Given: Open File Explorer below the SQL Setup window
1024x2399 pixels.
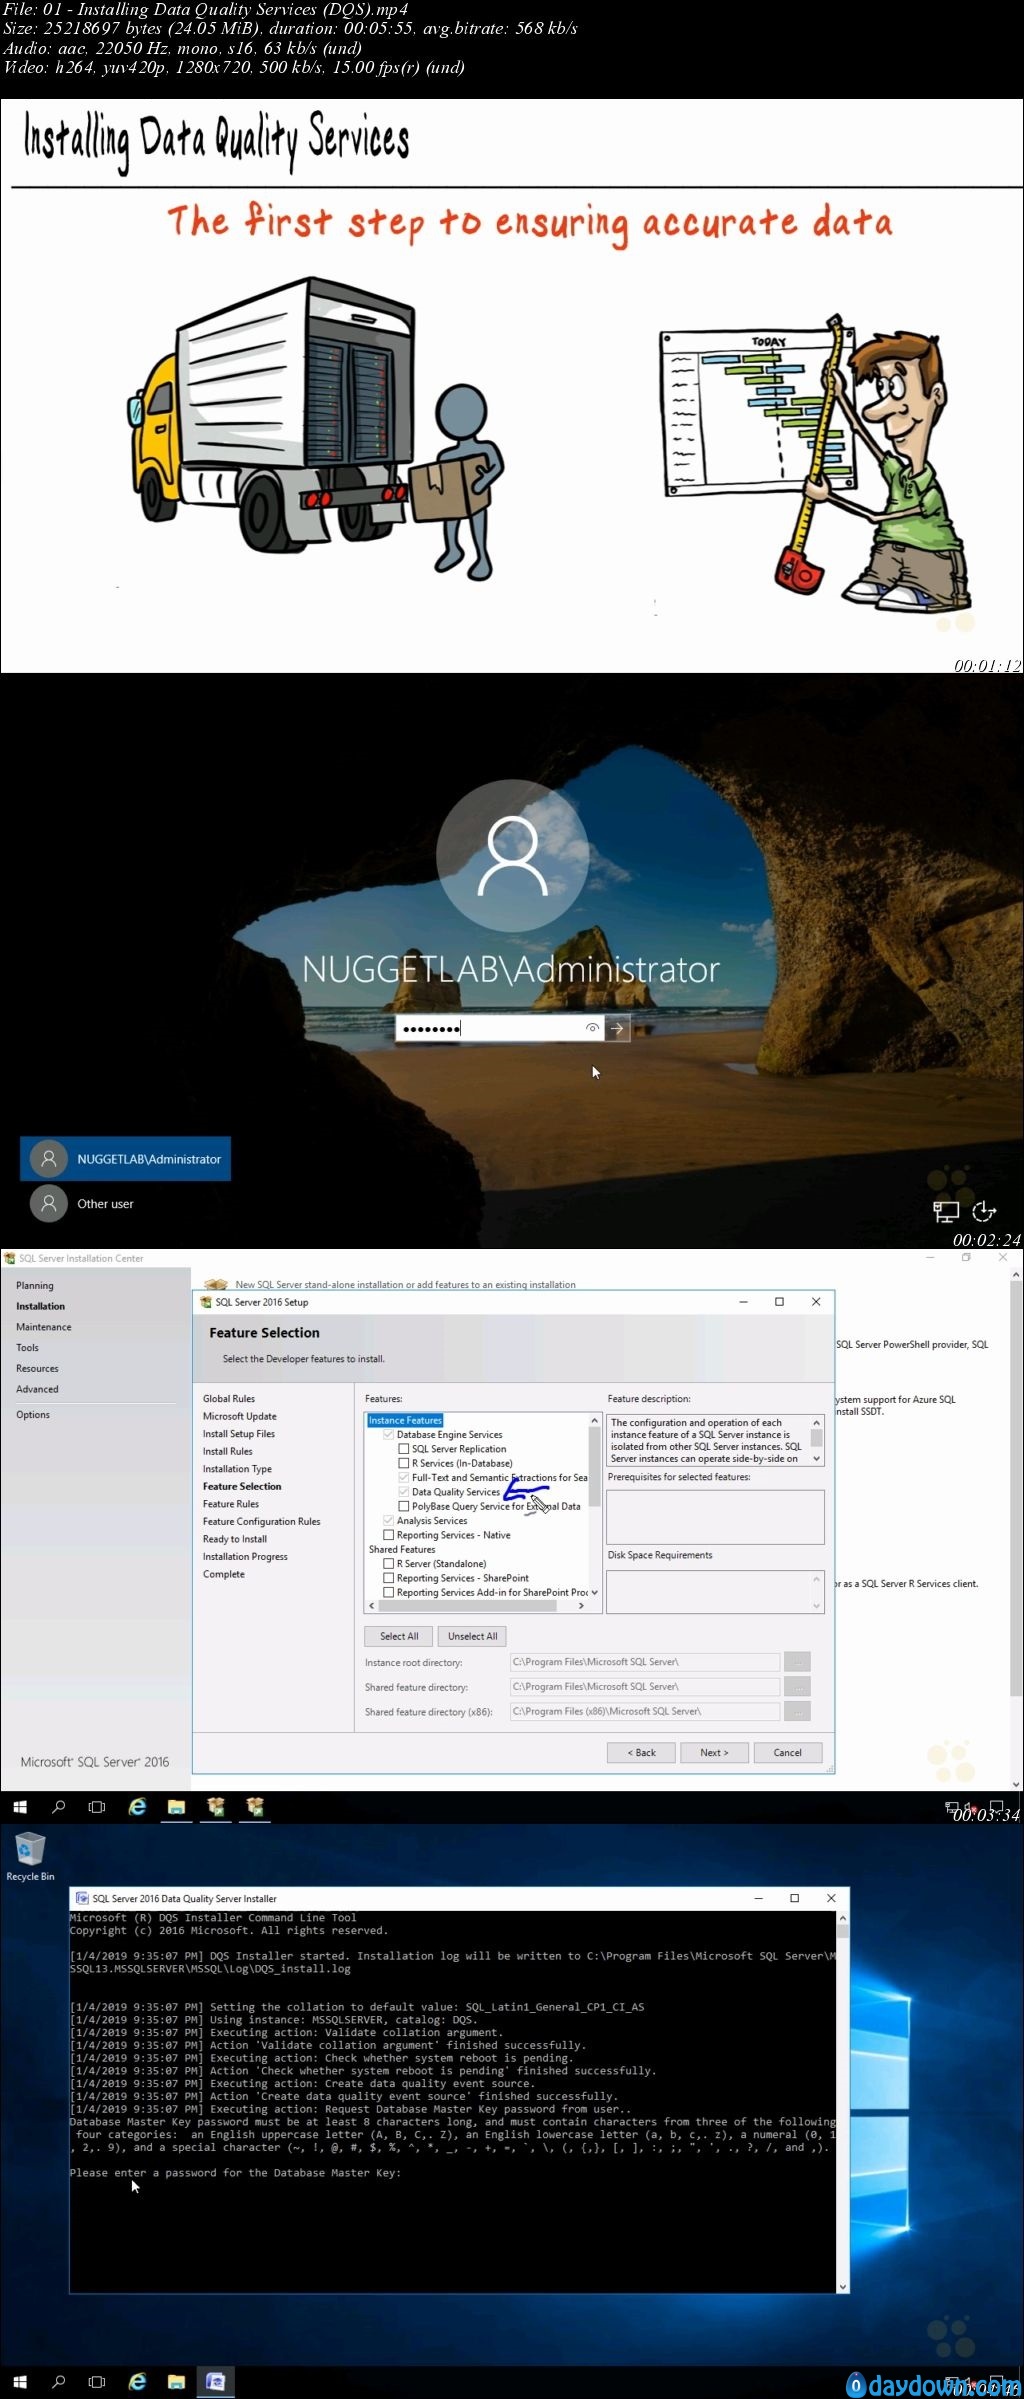Looking at the screenshot, I should point(176,1806).
